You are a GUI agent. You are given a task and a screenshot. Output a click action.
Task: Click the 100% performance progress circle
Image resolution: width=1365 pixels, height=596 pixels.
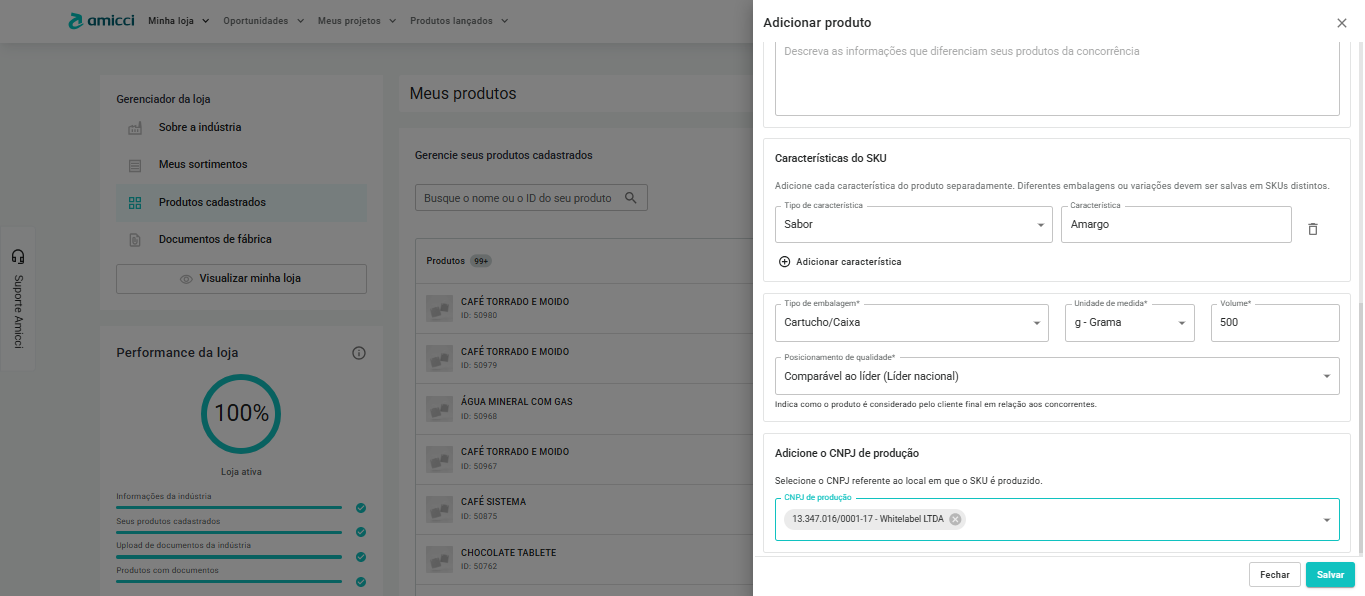(241, 413)
